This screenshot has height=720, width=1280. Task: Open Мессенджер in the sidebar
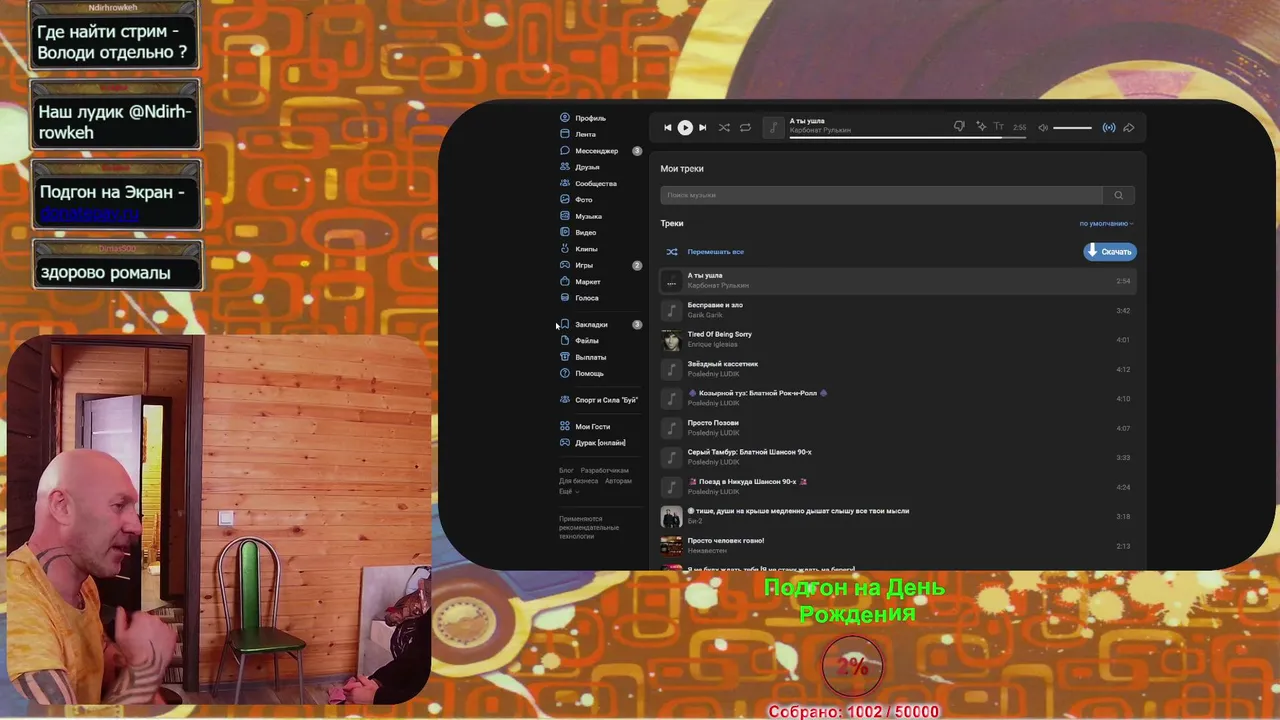[x=596, y=151]
